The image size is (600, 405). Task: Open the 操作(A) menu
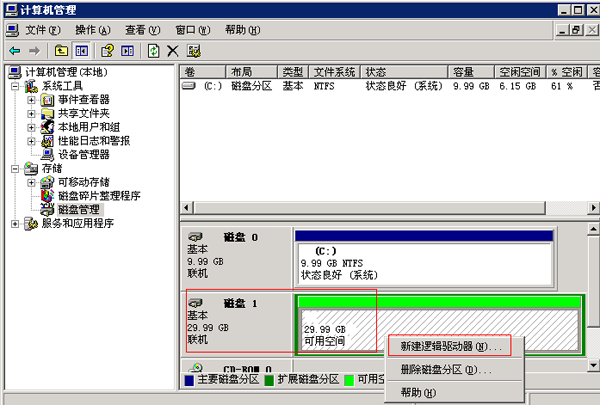click(93, 30)
